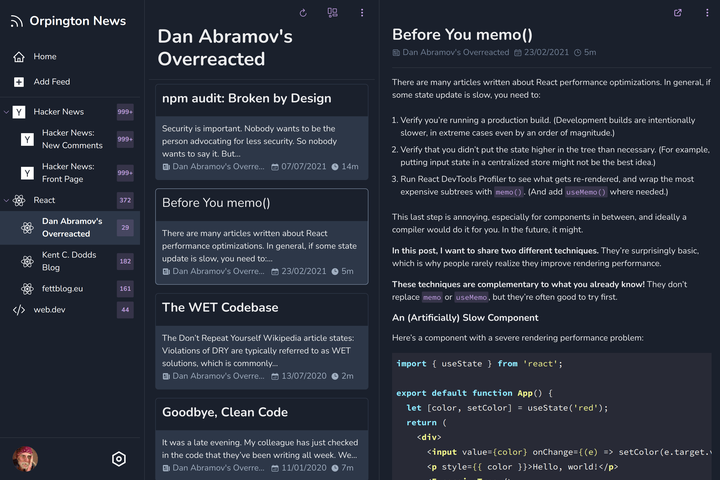
Task: Click the An (Artificially) Slow Component heading
Action: pyautogui.click(x=465, y=318)
